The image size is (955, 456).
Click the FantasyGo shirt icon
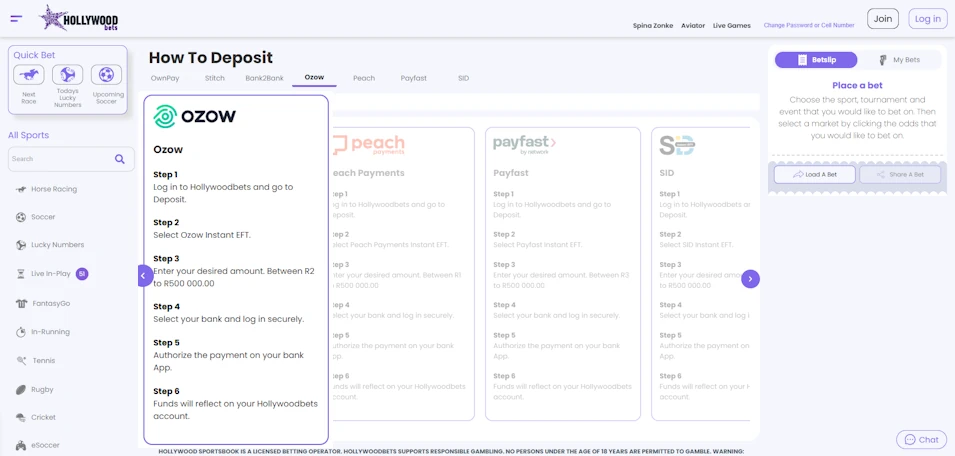coord(21,303)
